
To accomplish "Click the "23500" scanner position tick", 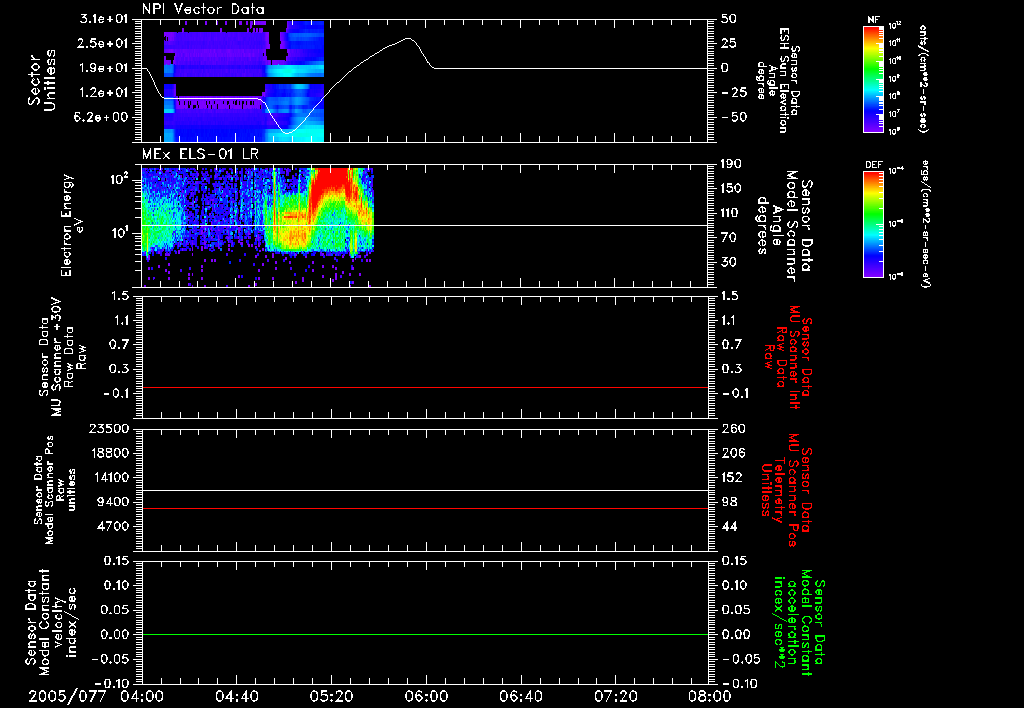I will pyautogui.click(x=108, y=429).
